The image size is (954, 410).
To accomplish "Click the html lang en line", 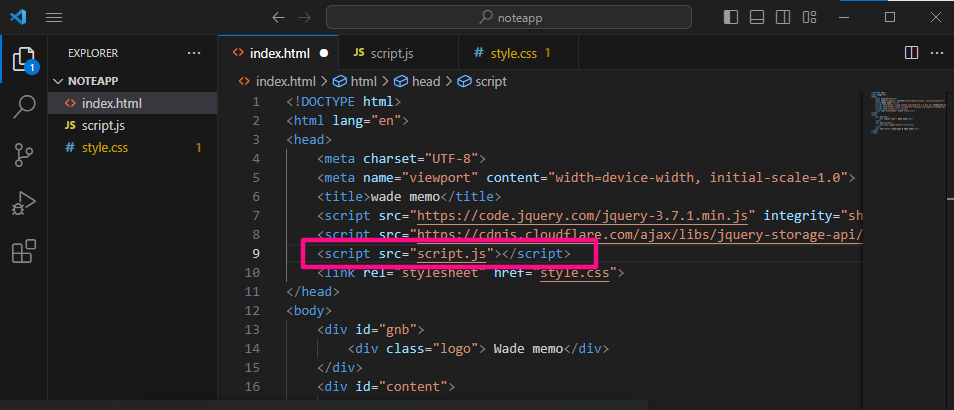I will 347,120.
